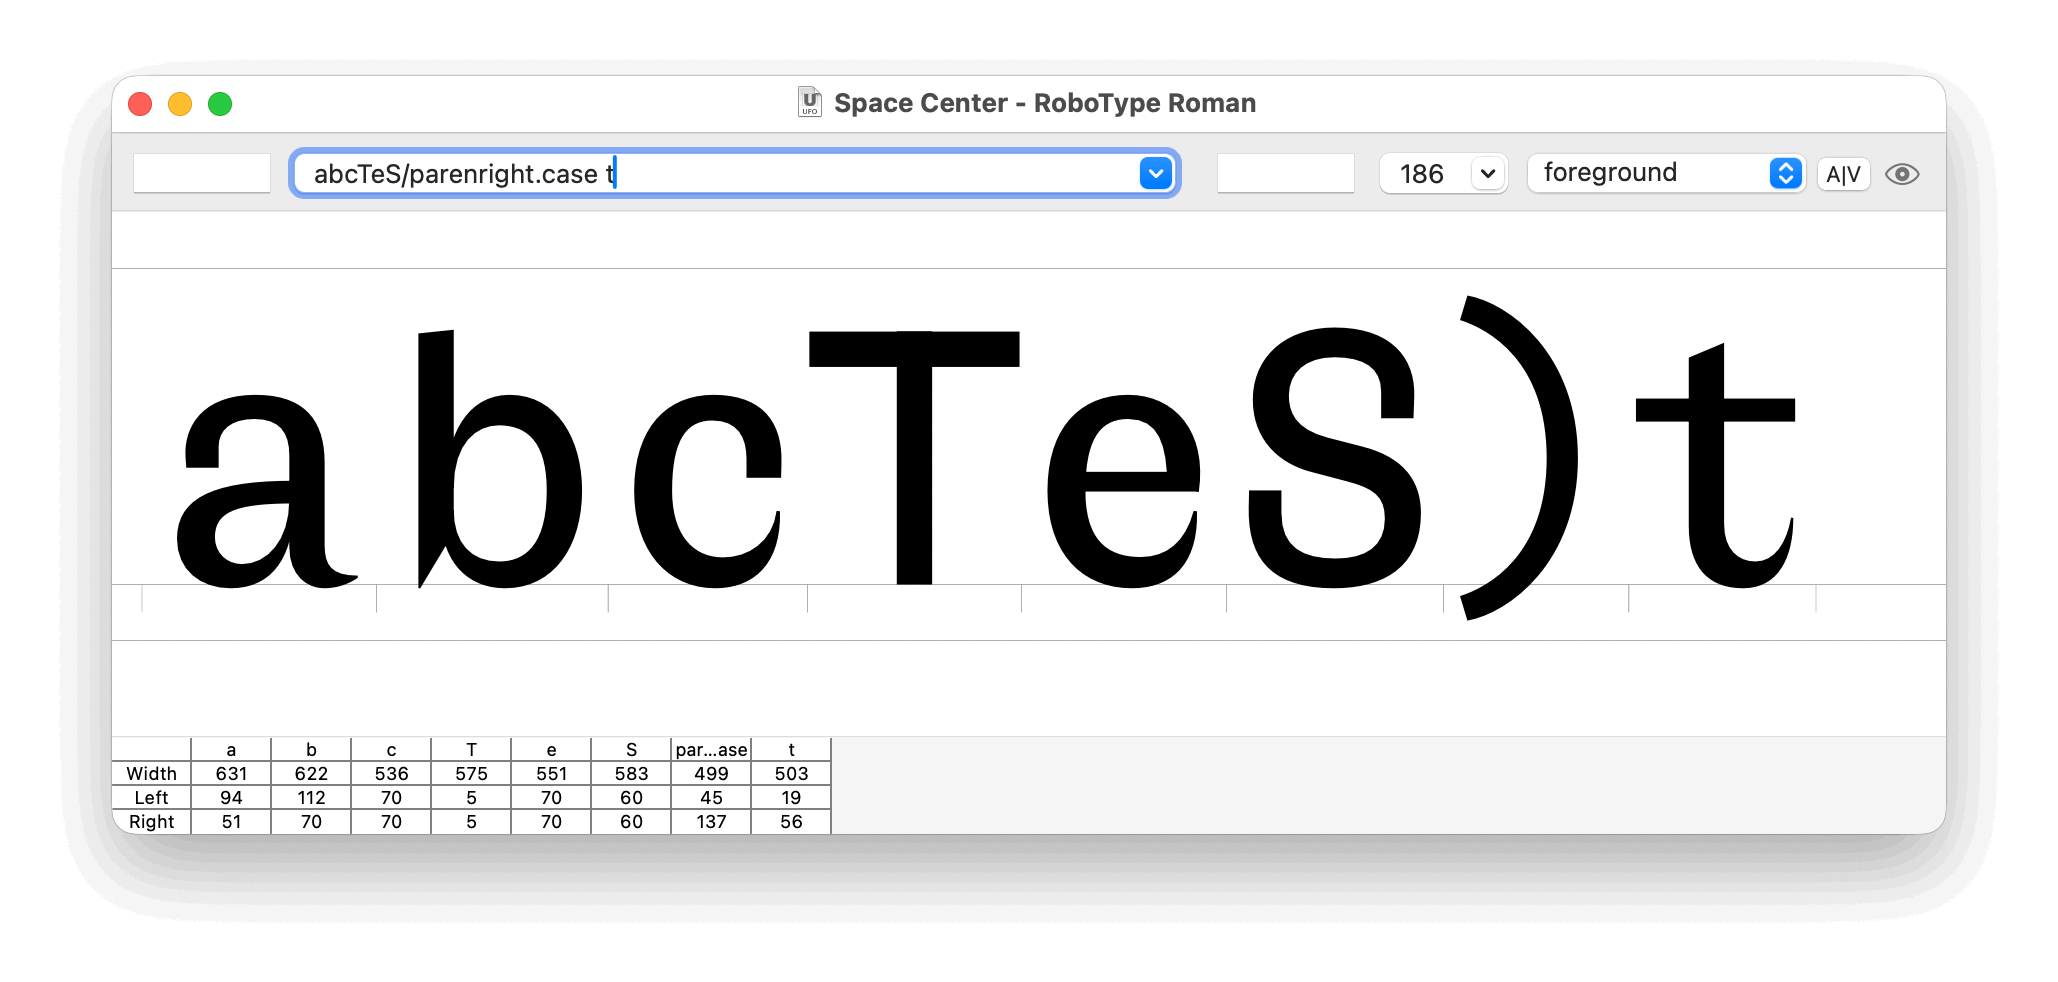The height and width of the screenshot is (982, 2058).
Task: Edit the right margin value 137 for parenright
Action: 711,822
